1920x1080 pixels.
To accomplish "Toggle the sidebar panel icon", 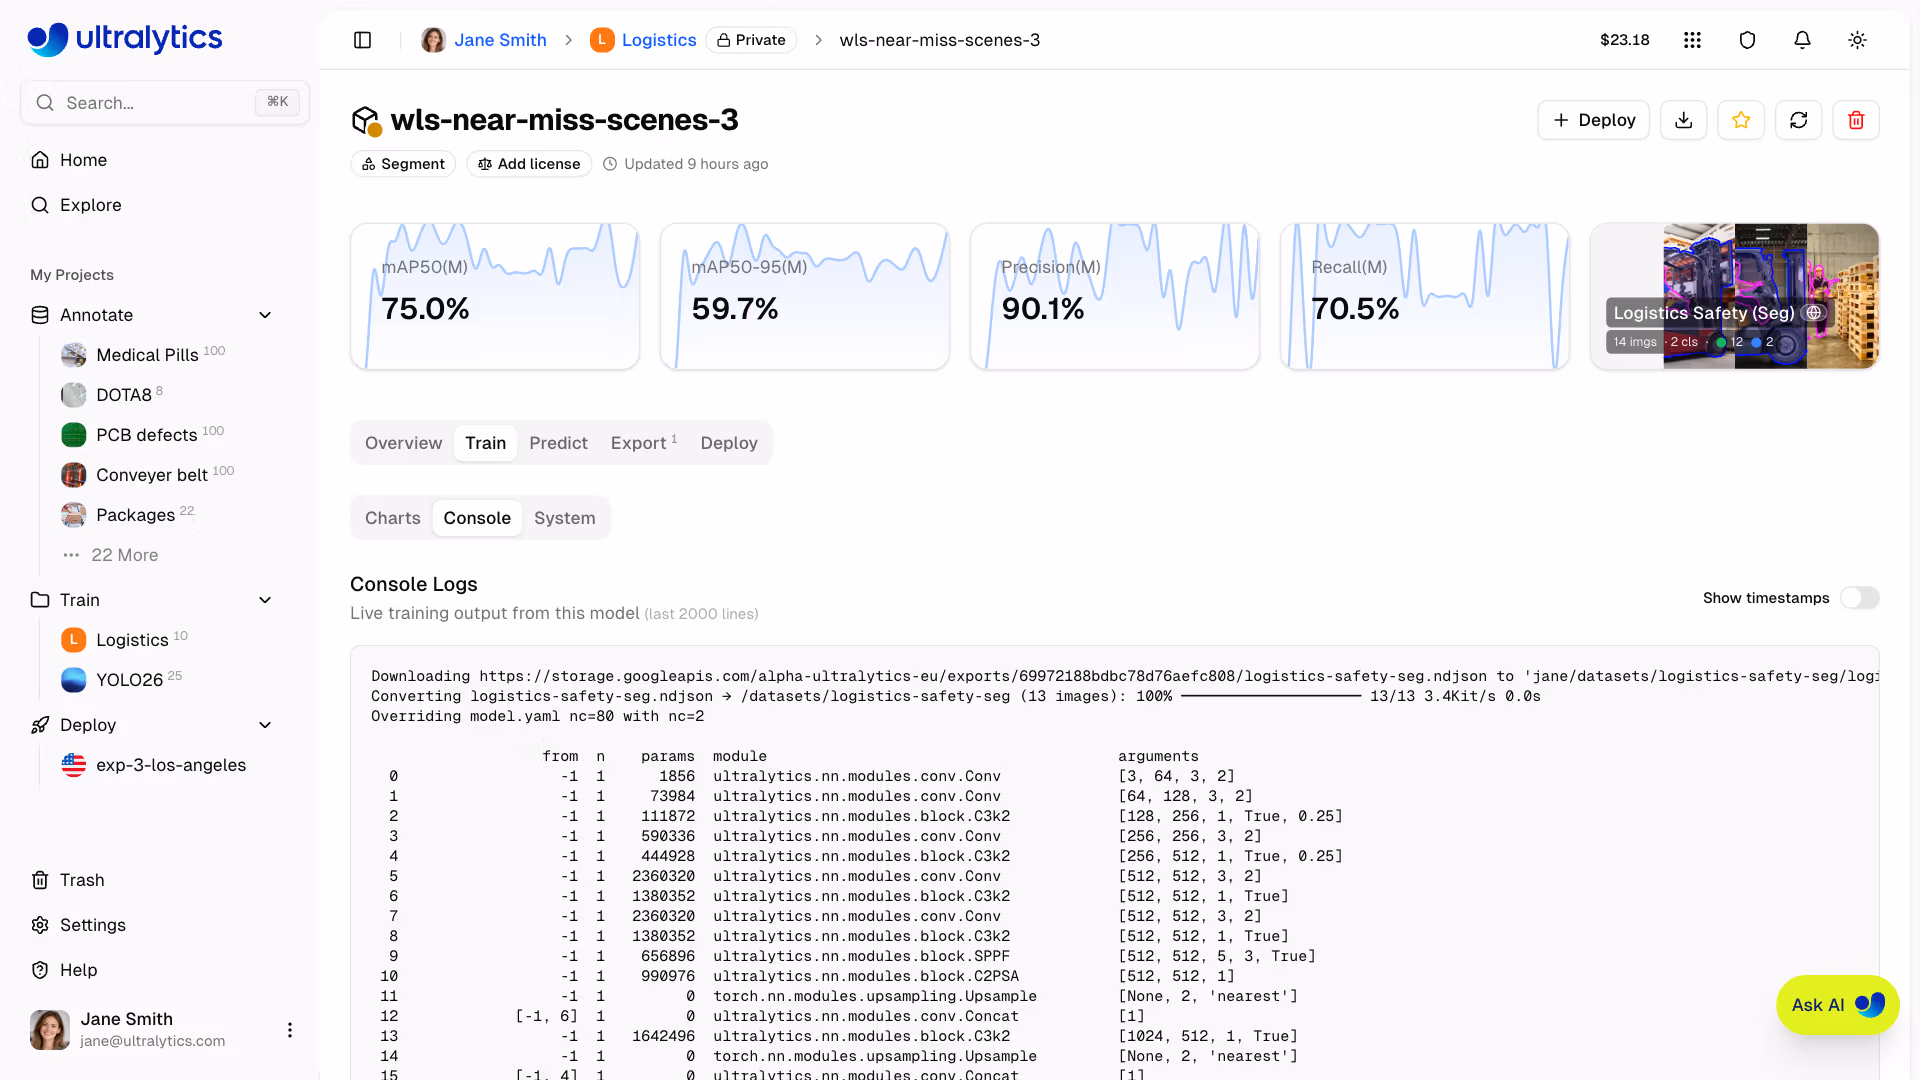I will coord(363,40).
